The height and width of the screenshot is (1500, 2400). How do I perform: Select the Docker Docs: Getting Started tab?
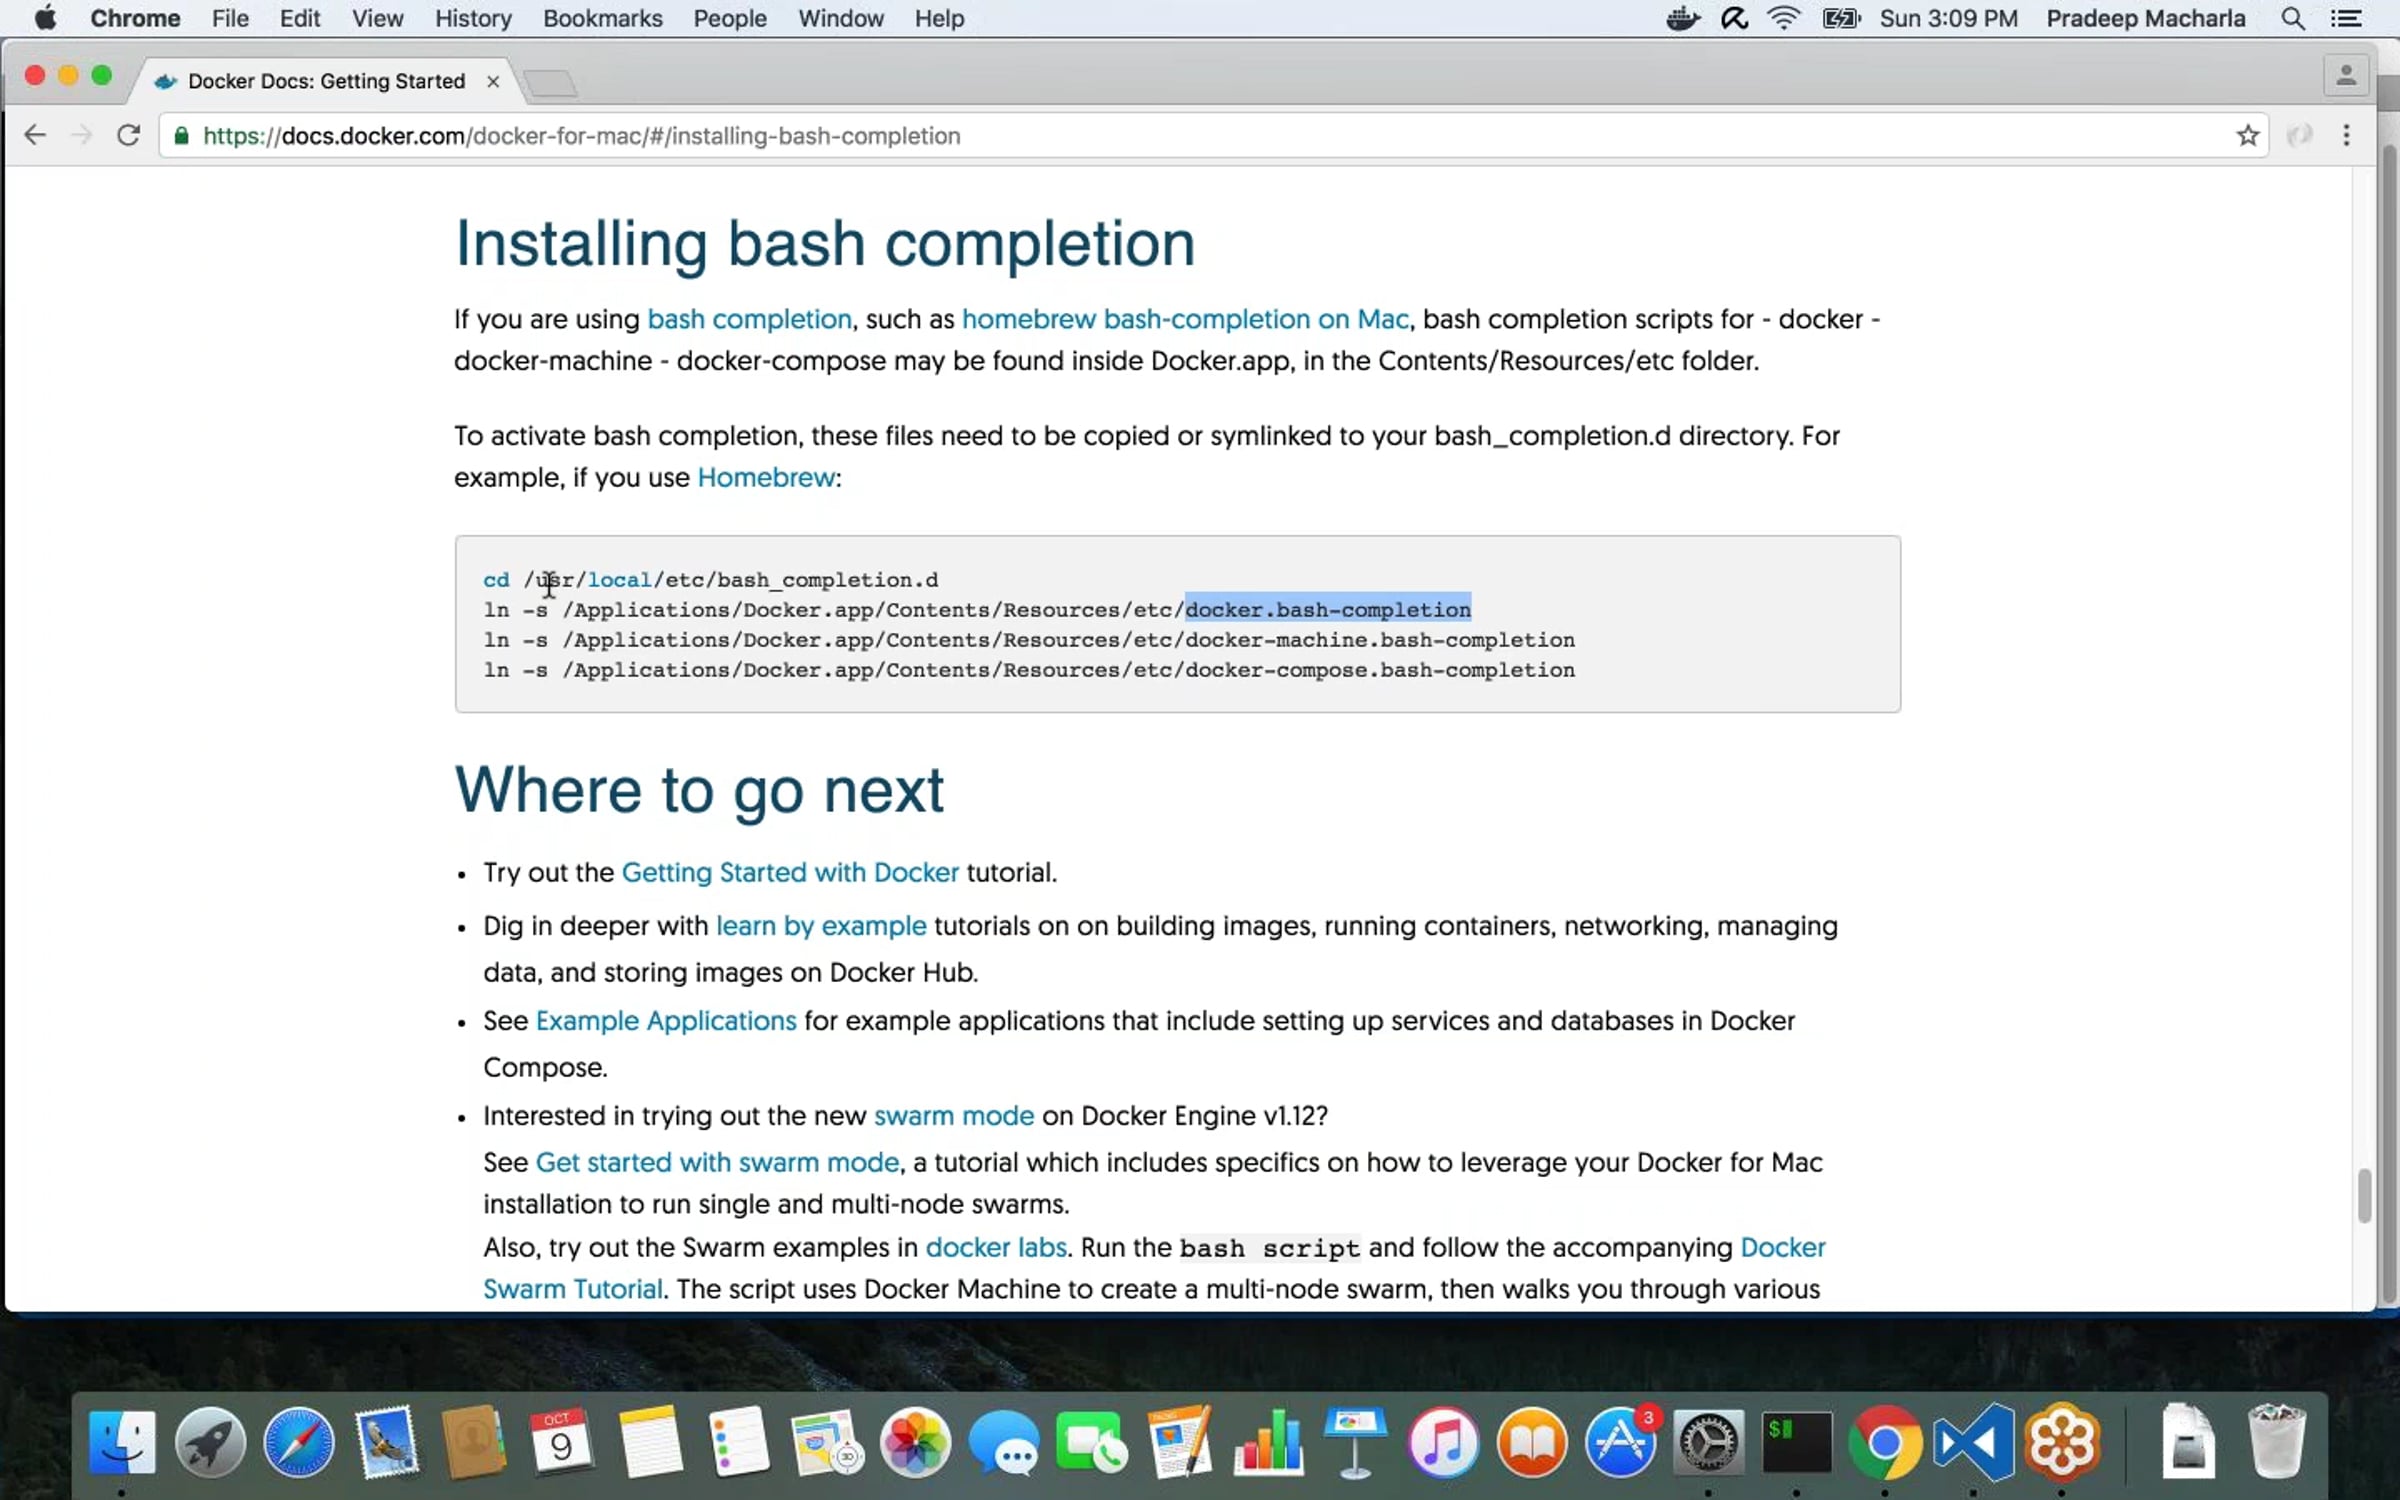pyautogui.click(x=326, y=81)
